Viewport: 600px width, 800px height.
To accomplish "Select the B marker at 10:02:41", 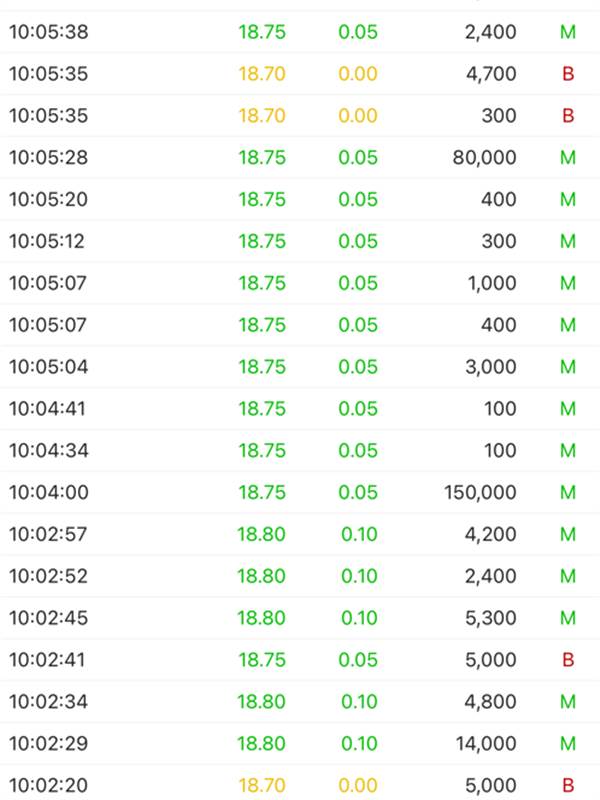I will [x=568, y=660].
